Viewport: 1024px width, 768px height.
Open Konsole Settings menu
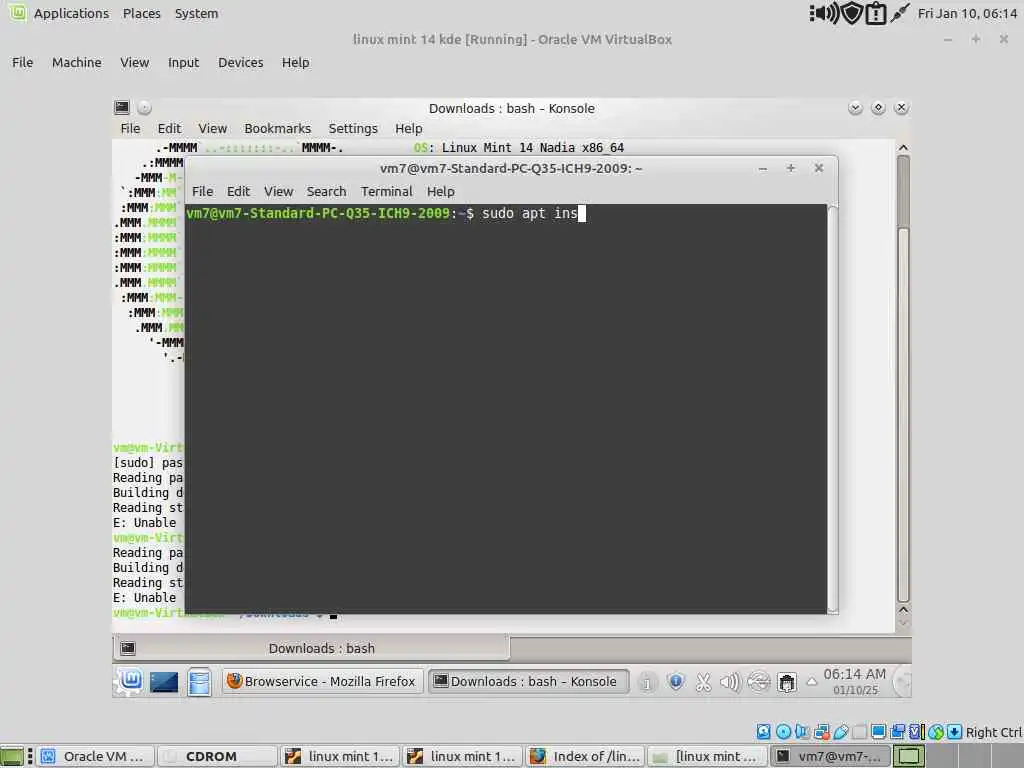click(353, 129)
